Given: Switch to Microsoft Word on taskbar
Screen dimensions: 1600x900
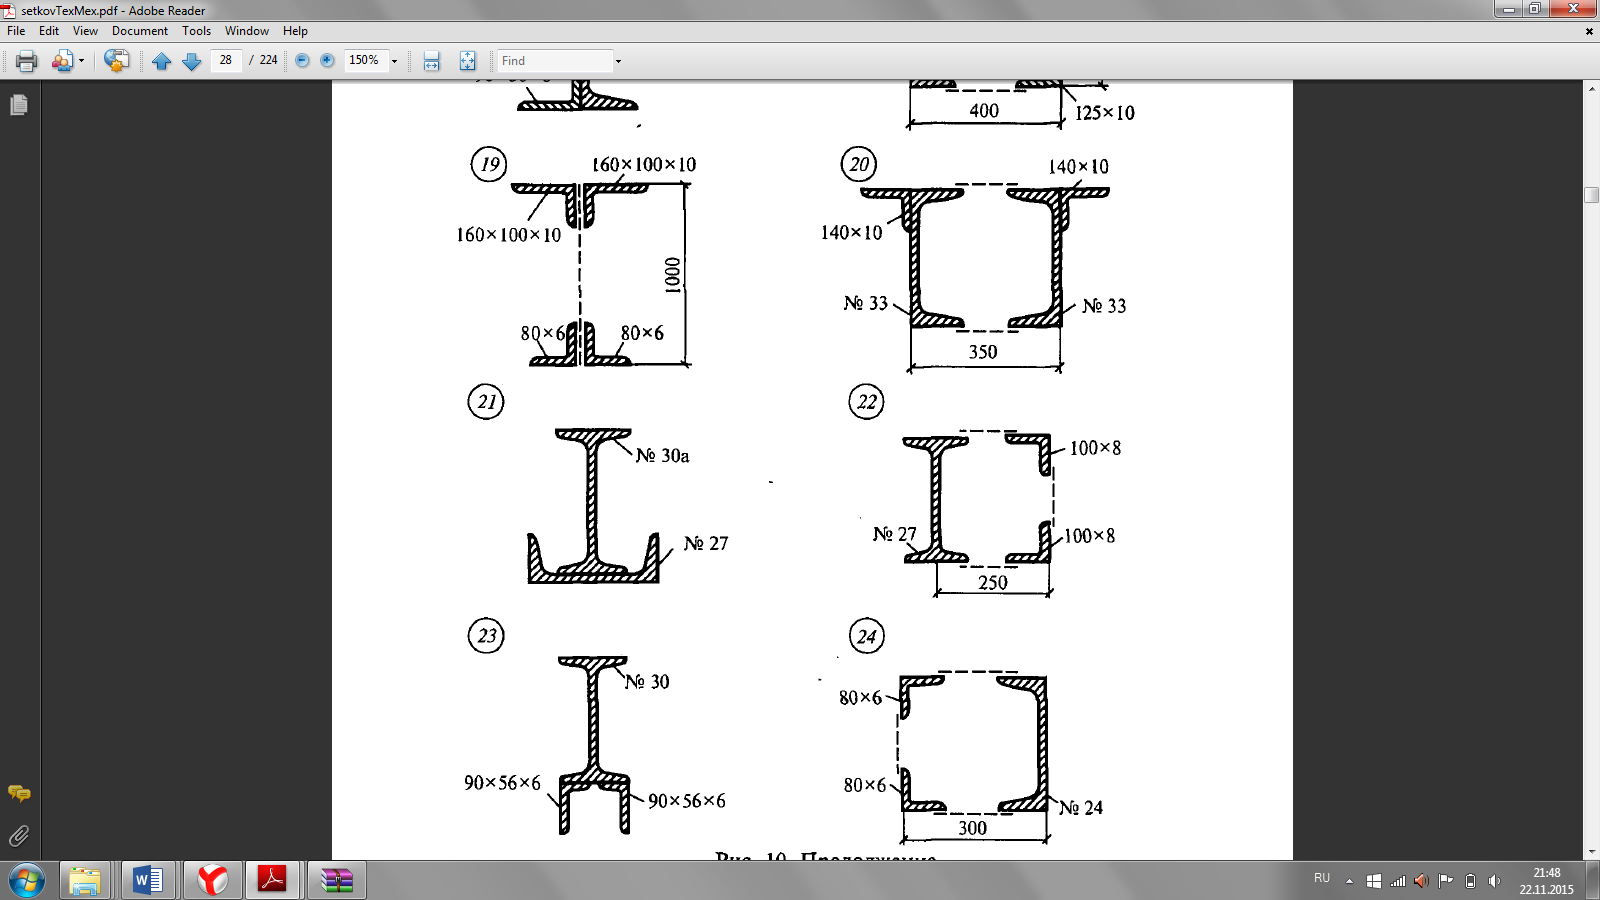Looking at the screenshot, I should (x=148, y=881).
